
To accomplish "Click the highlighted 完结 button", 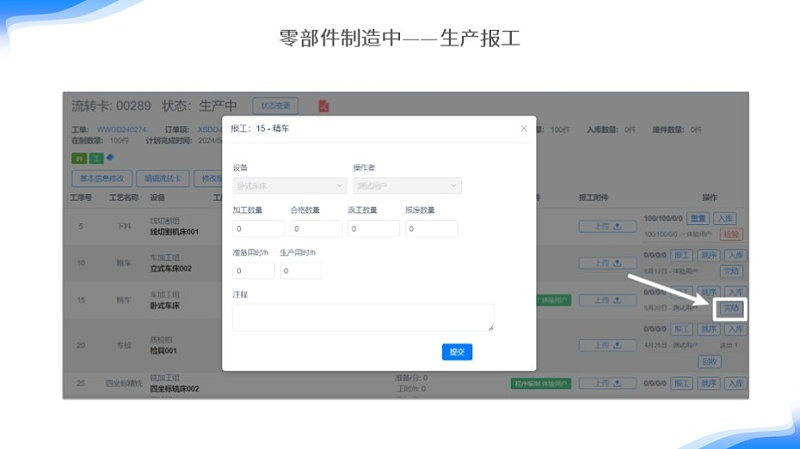I will tap(731, 308).
